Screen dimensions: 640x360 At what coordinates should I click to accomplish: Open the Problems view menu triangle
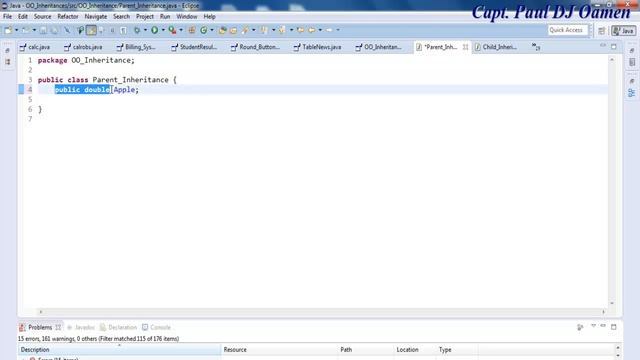593,326
